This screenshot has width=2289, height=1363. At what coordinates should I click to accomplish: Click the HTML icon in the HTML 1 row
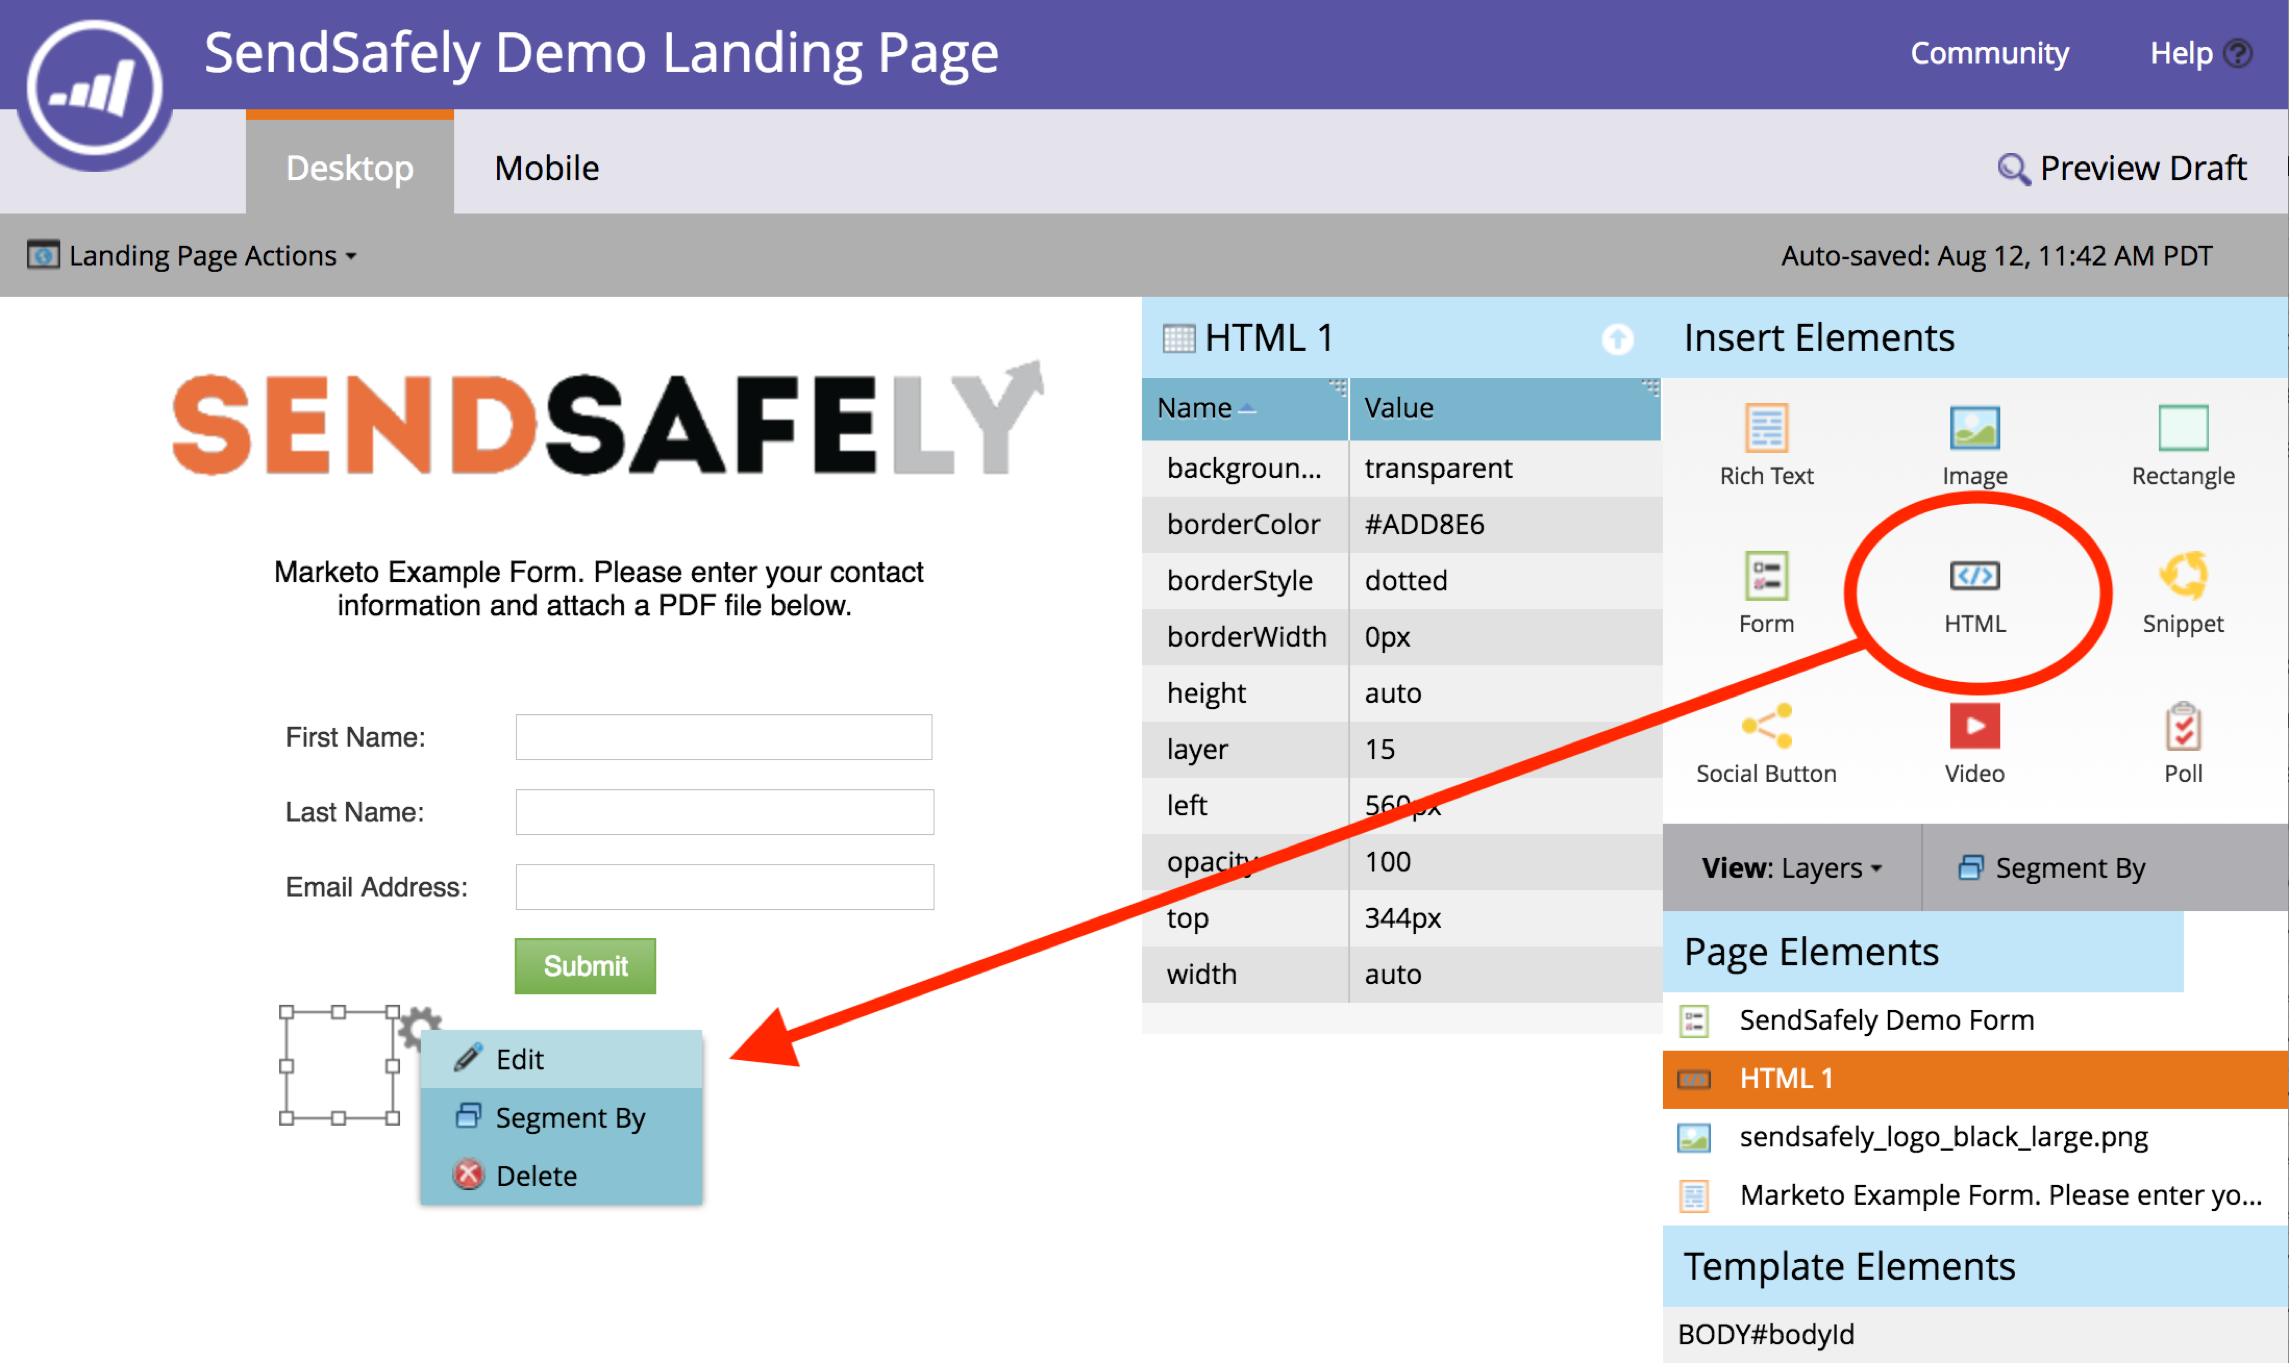pyautogui.click(x=1694, y=1079)
